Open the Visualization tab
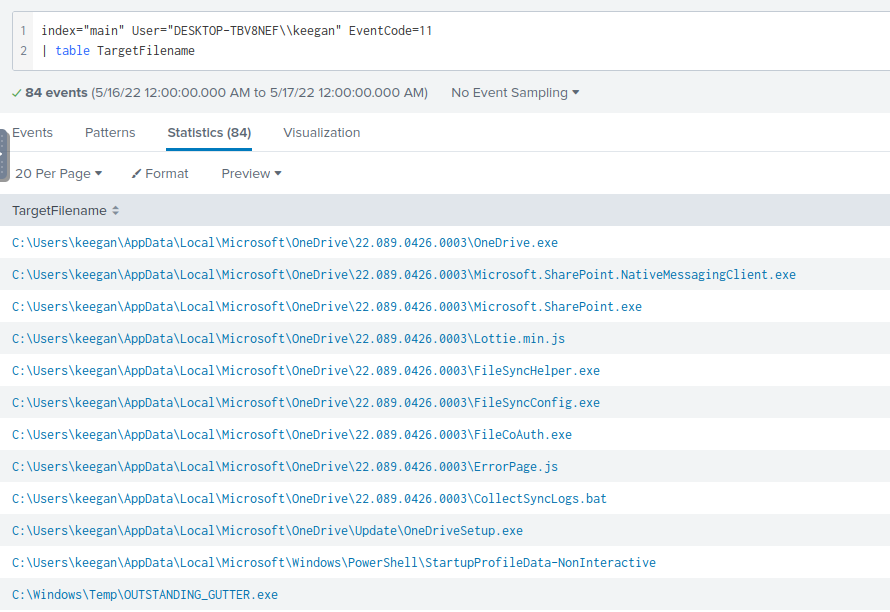Image resolution: width=890 pixels, height=612 pixels. [321, 133]
